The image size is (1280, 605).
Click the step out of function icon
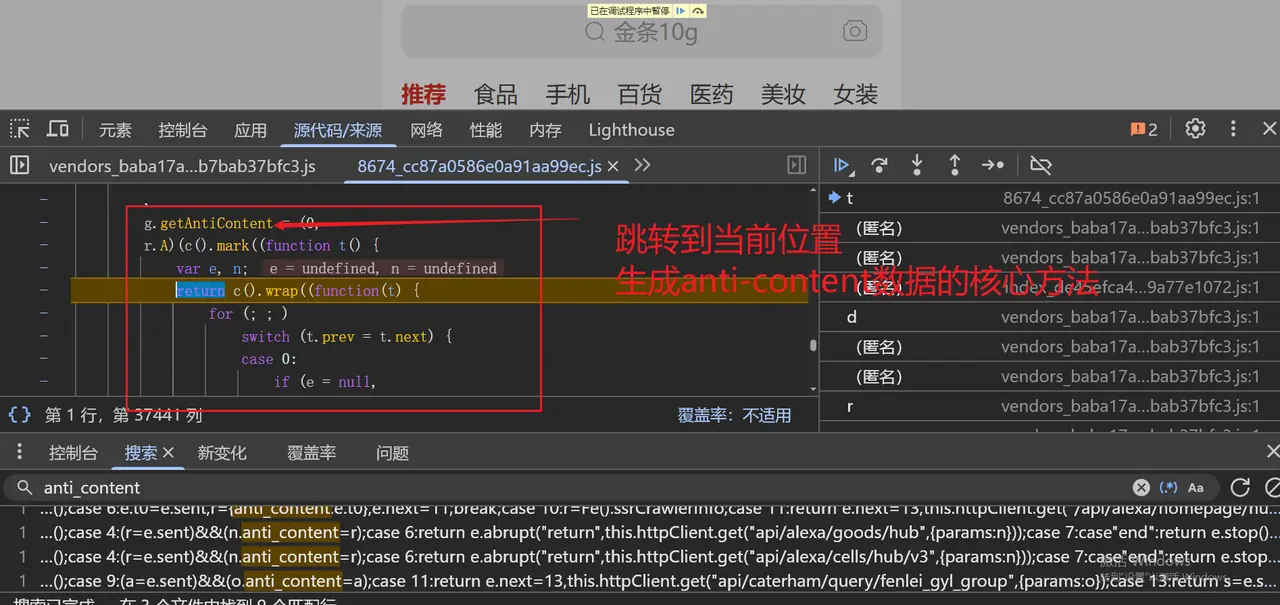[954, 165]
